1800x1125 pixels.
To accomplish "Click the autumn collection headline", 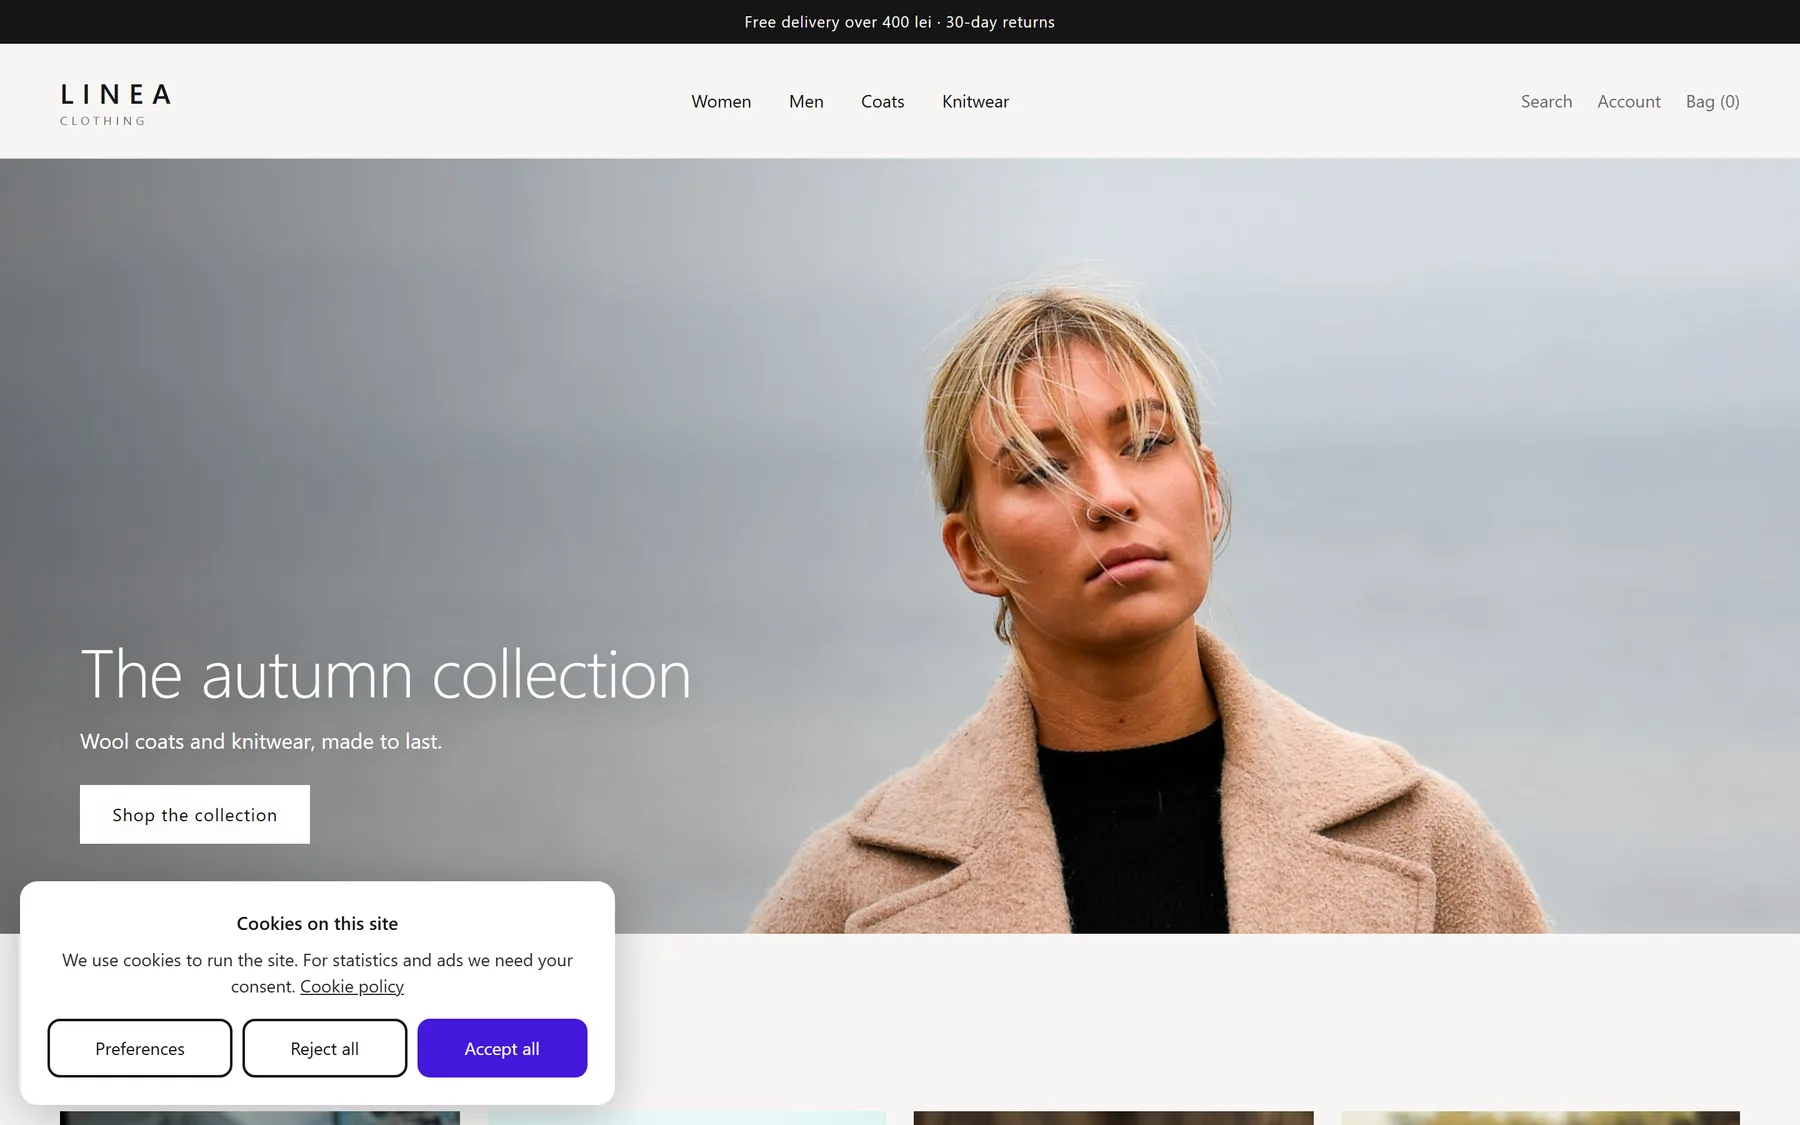I will [x=386, y=674].
